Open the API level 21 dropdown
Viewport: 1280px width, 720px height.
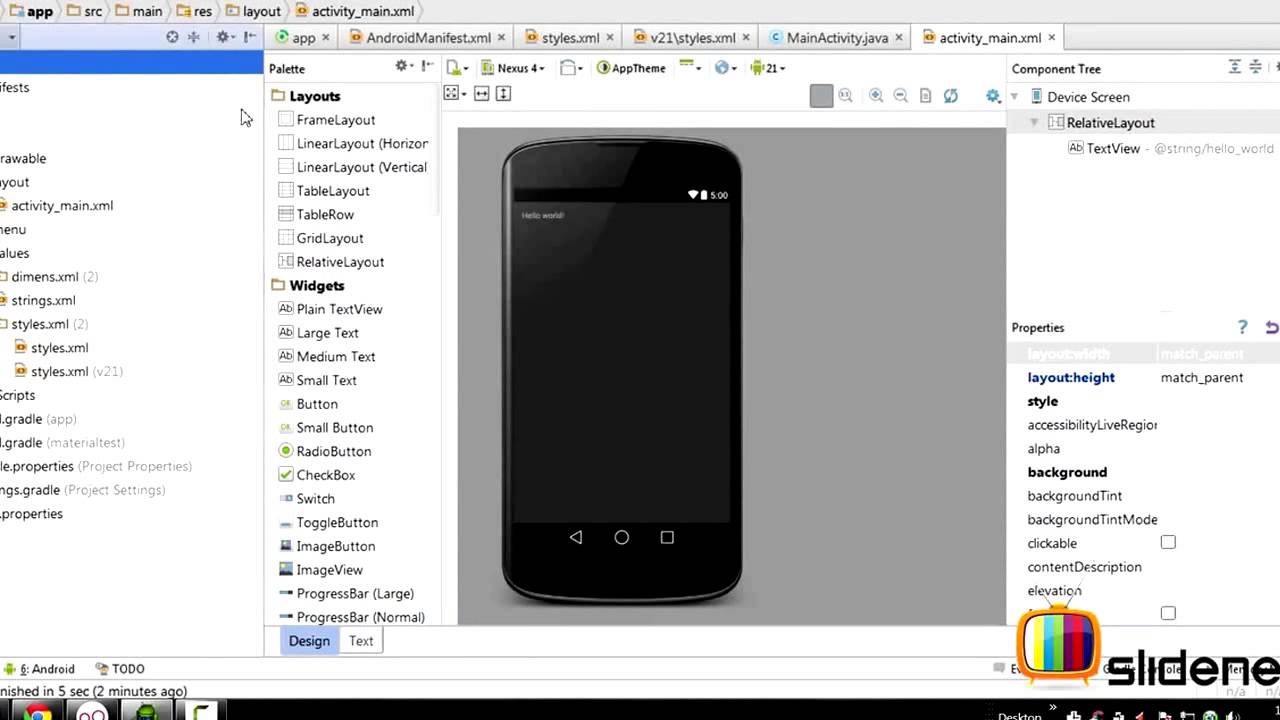(x=768, y=68)
